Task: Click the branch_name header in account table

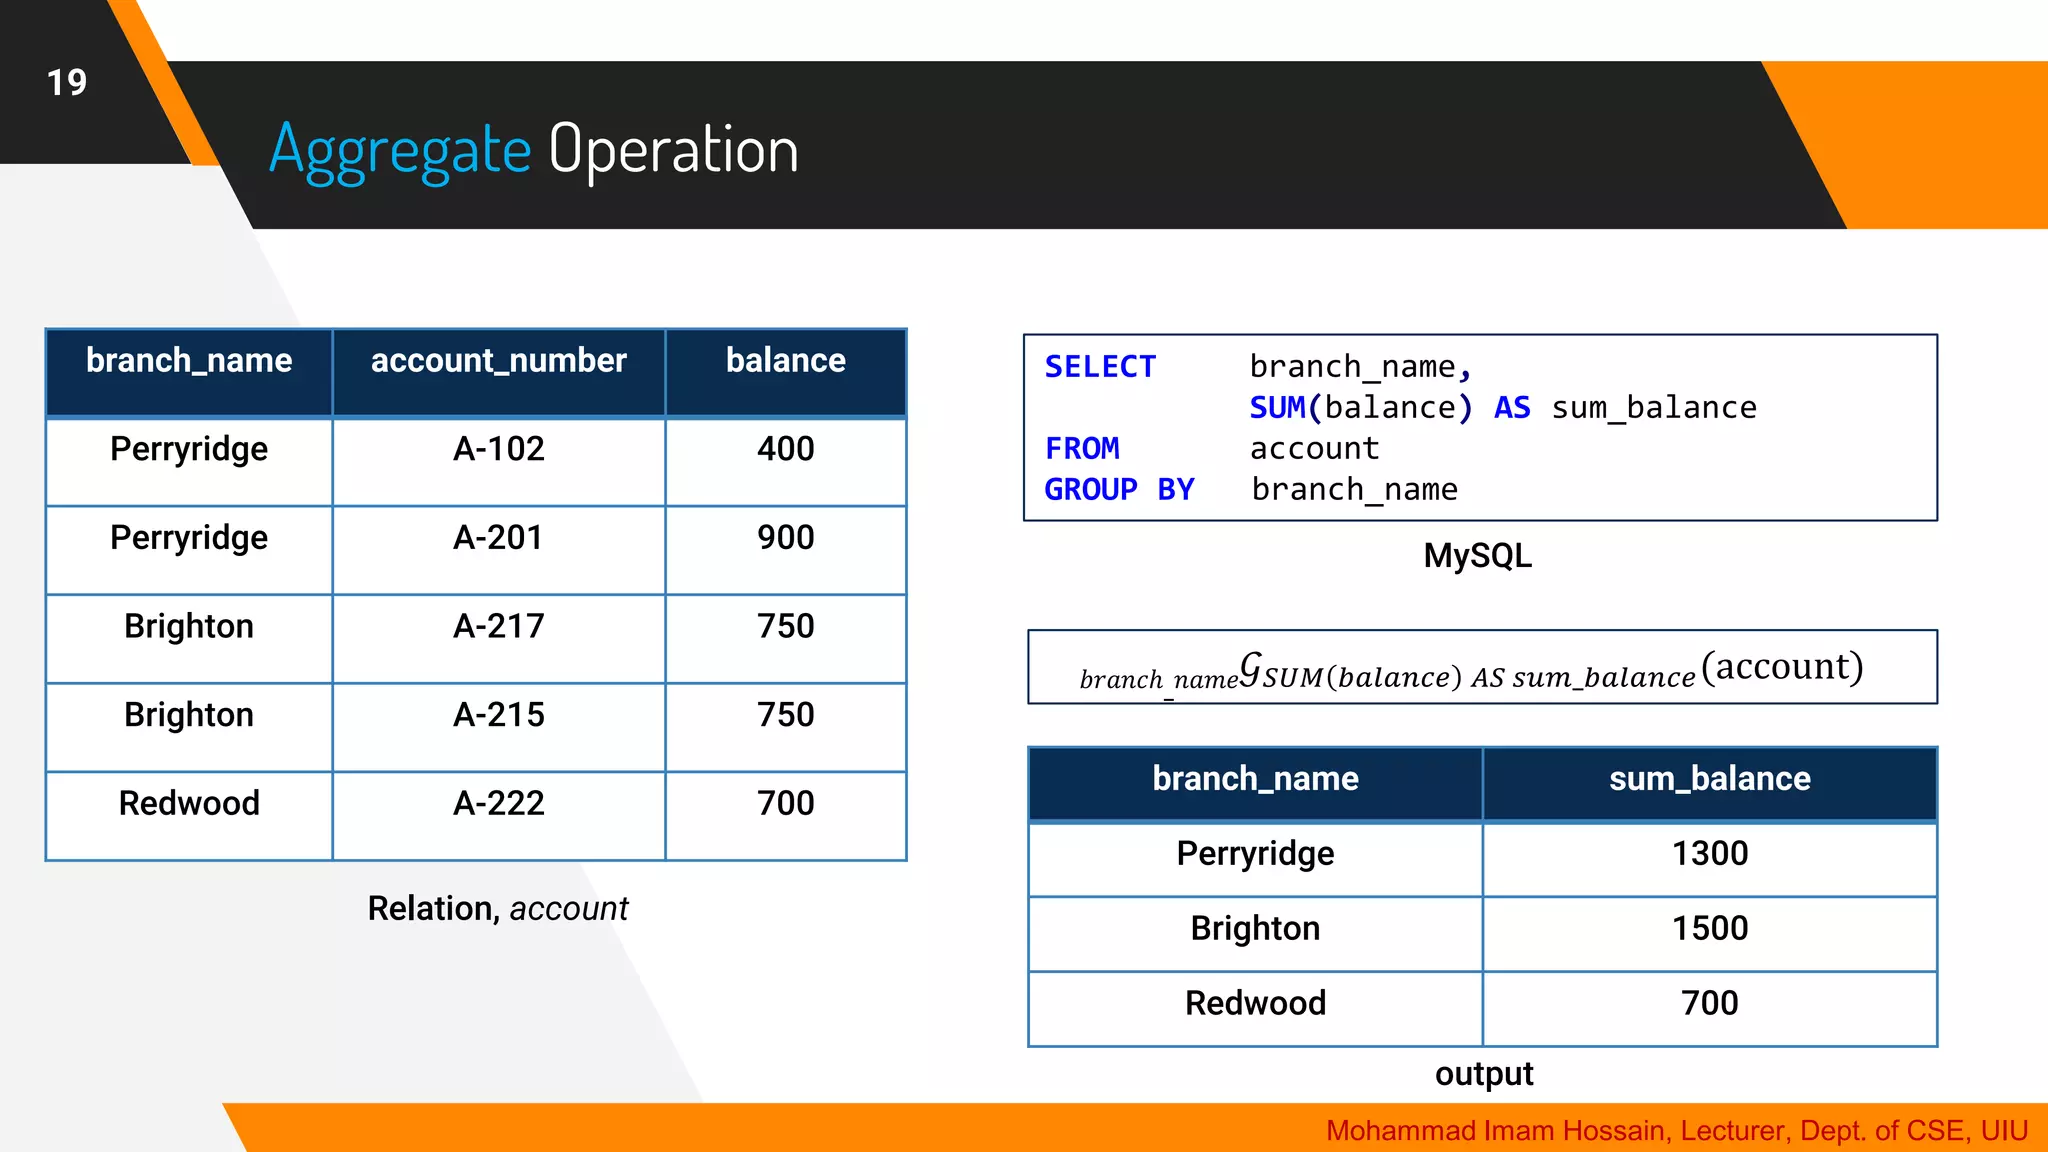Action: (x=189, y=361)
